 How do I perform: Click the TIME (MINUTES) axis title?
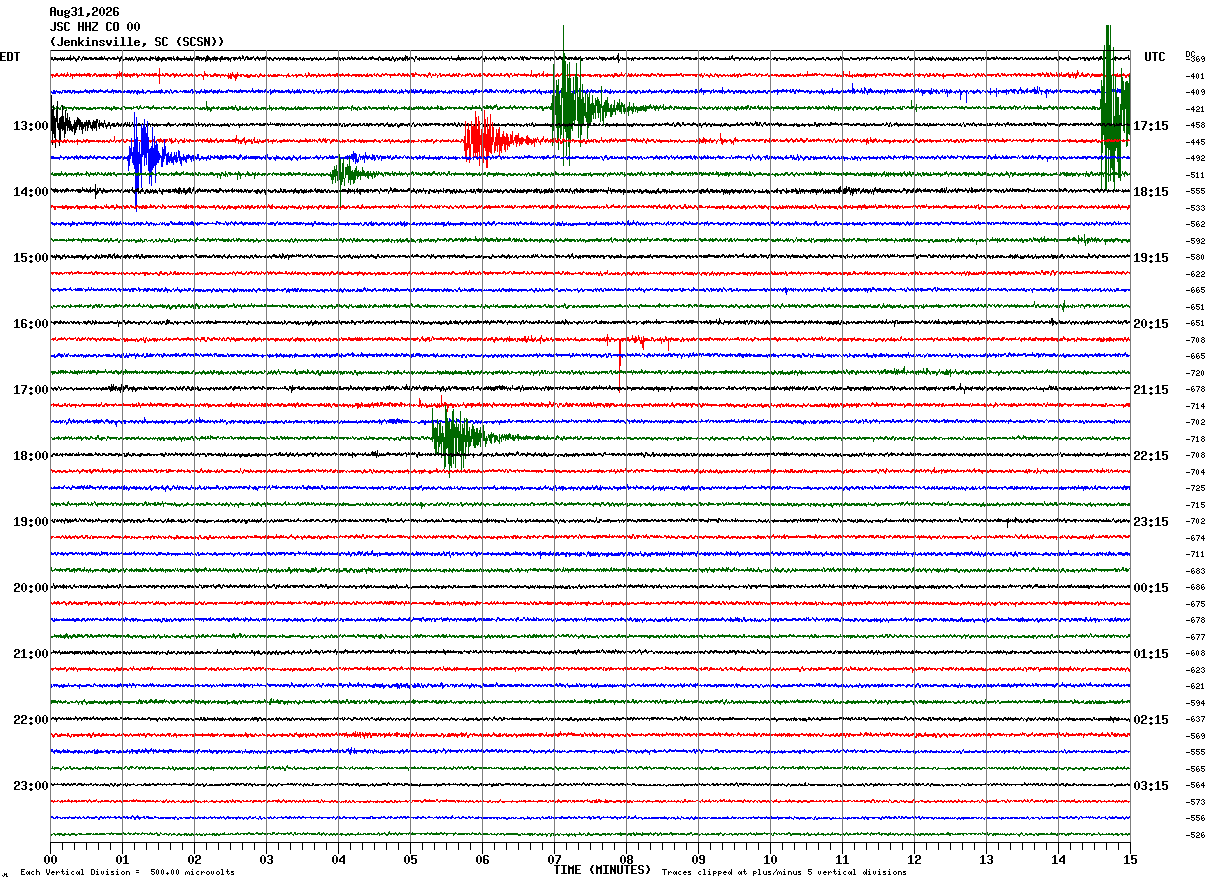tap(602, 870)
